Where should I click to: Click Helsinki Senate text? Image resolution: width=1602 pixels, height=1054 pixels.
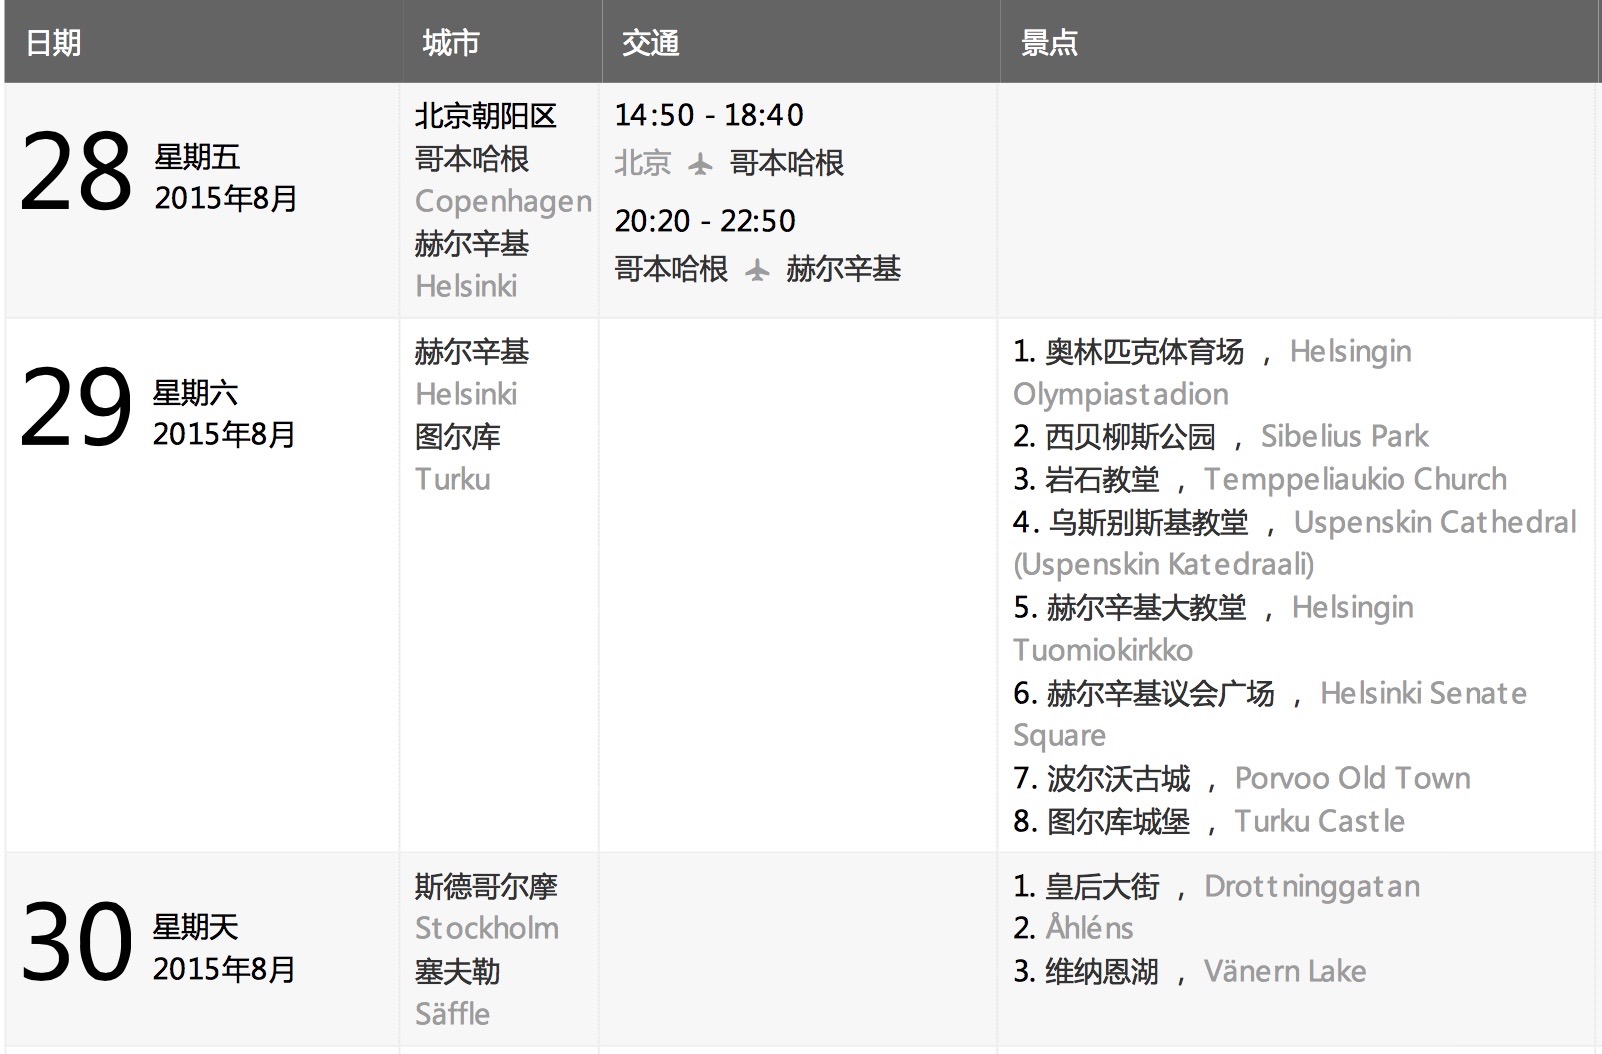click(1424, 694)
